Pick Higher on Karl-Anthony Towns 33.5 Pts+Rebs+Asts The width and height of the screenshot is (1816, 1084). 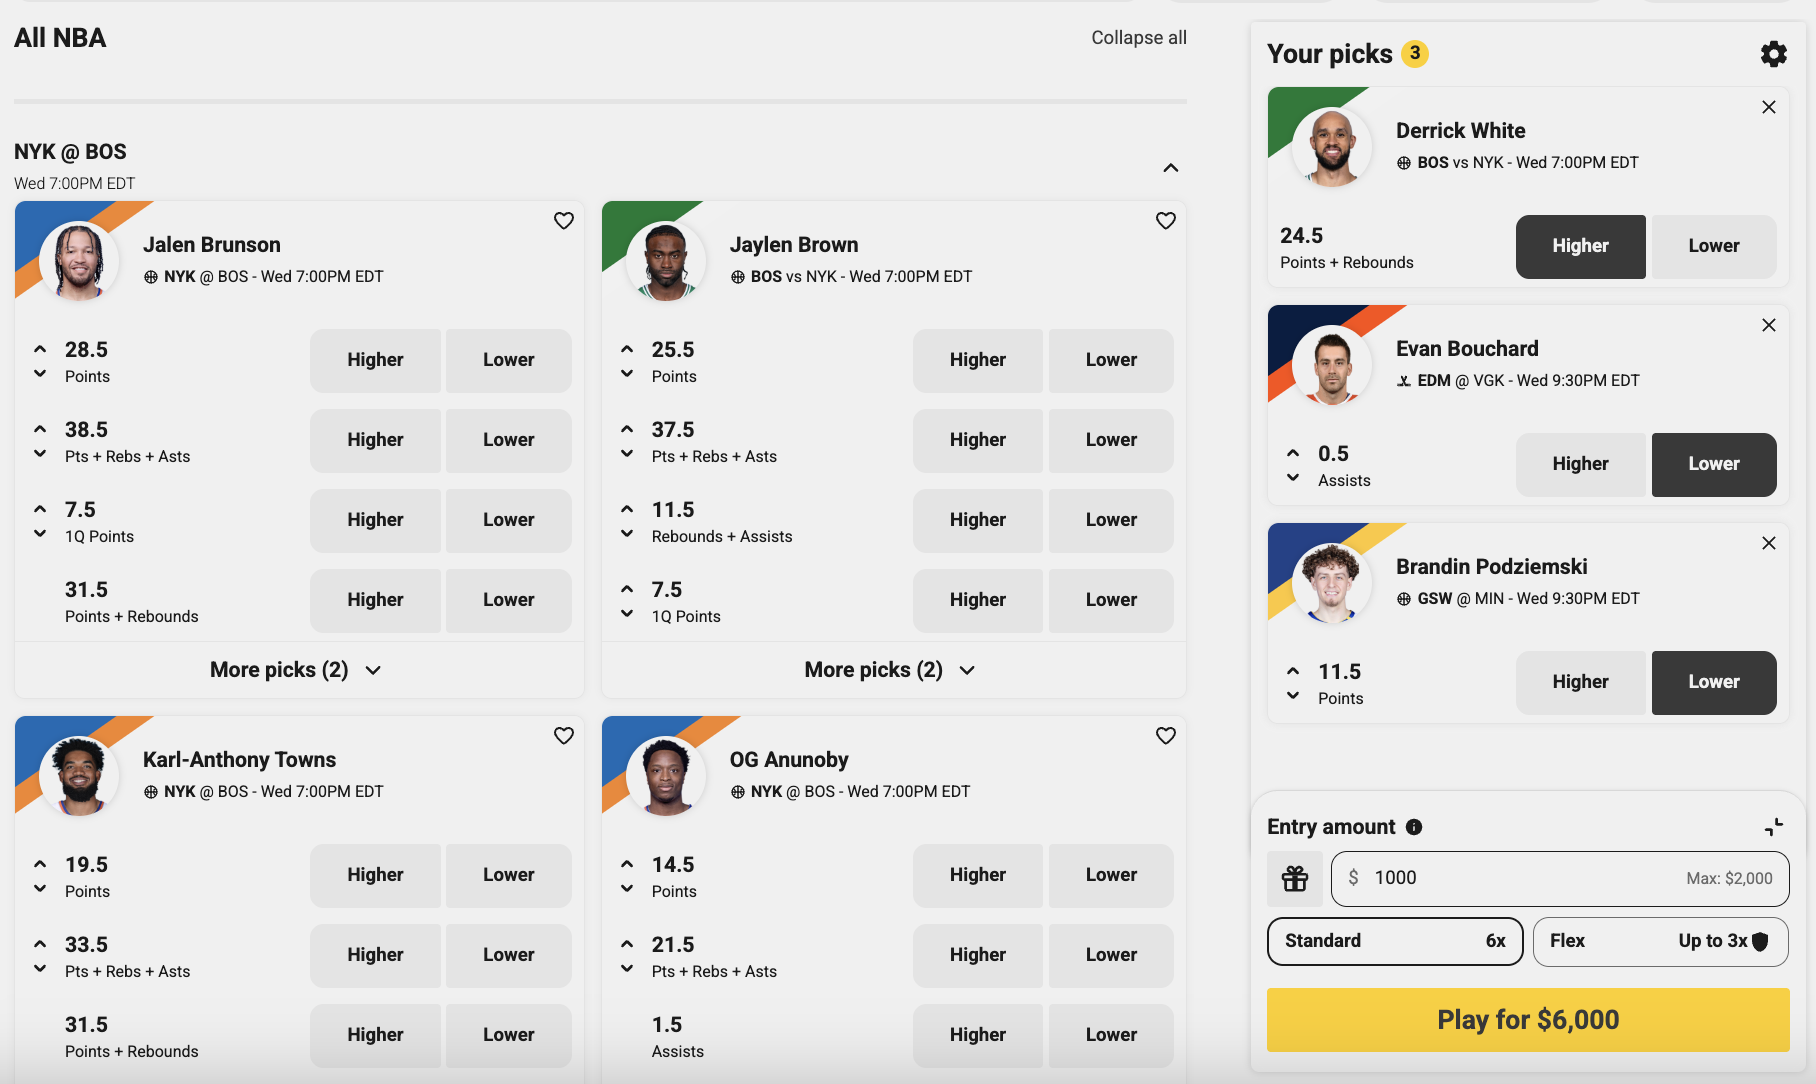click(x=375, y=955)
